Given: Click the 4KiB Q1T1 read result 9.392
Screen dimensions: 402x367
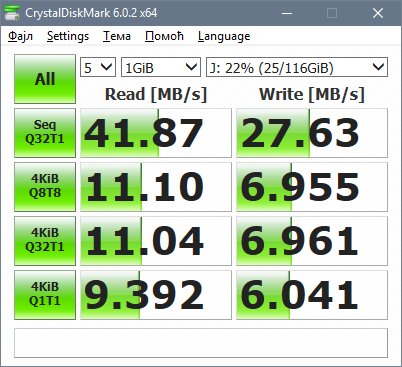Looking at the screenshot, I should coord(156,295).
